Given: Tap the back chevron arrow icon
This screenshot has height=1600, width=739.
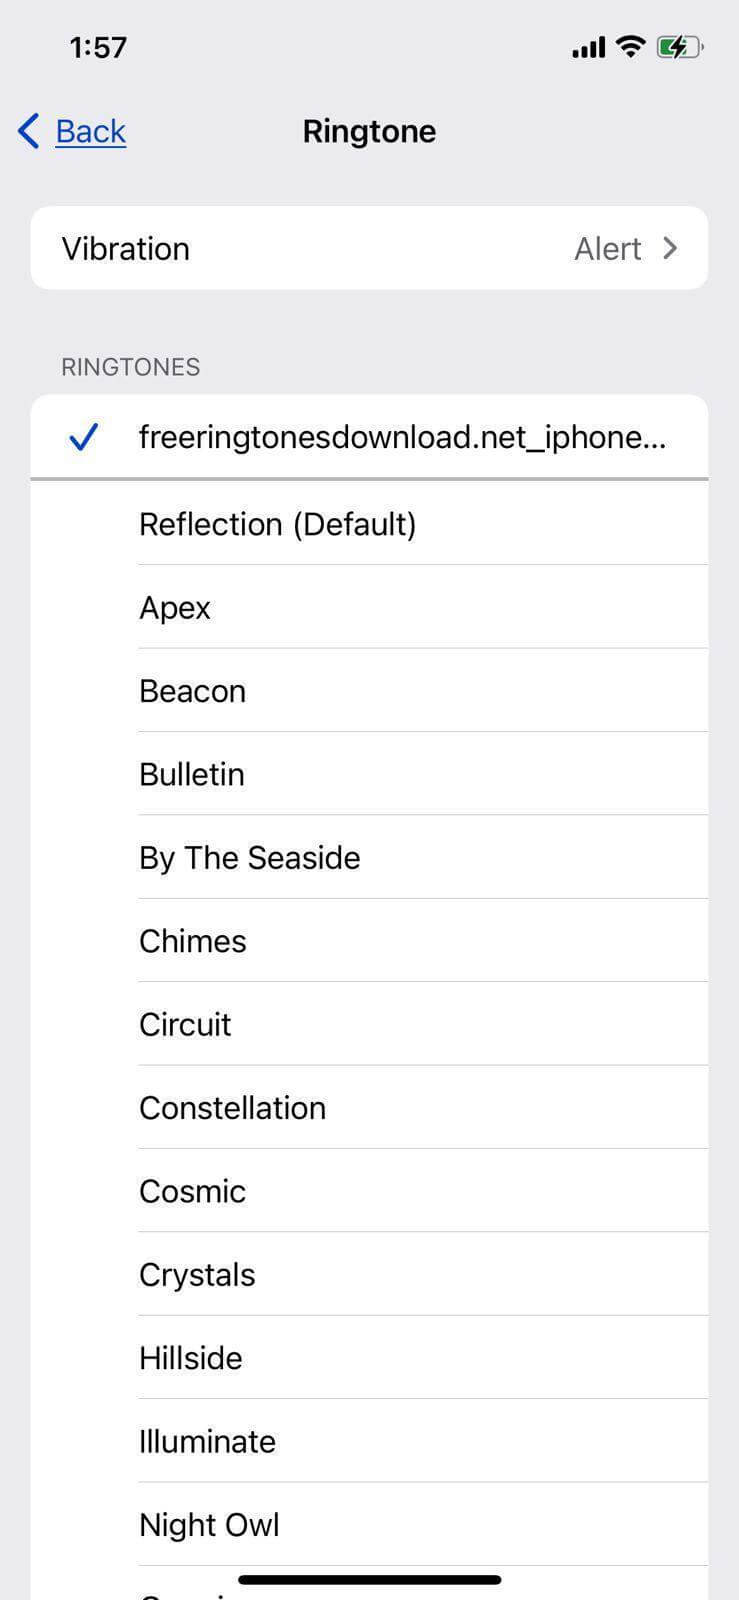Looking at the screenshot, I should 26,131.
